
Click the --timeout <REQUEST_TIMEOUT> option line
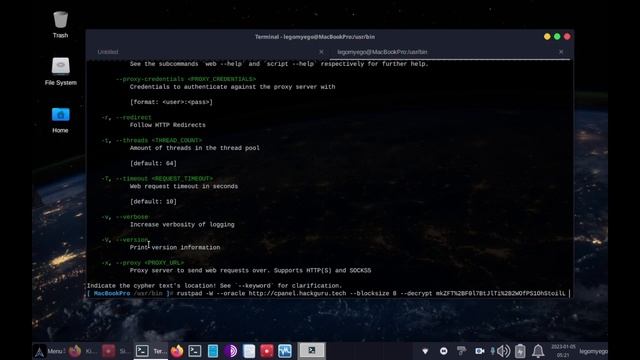click(157, 179)
